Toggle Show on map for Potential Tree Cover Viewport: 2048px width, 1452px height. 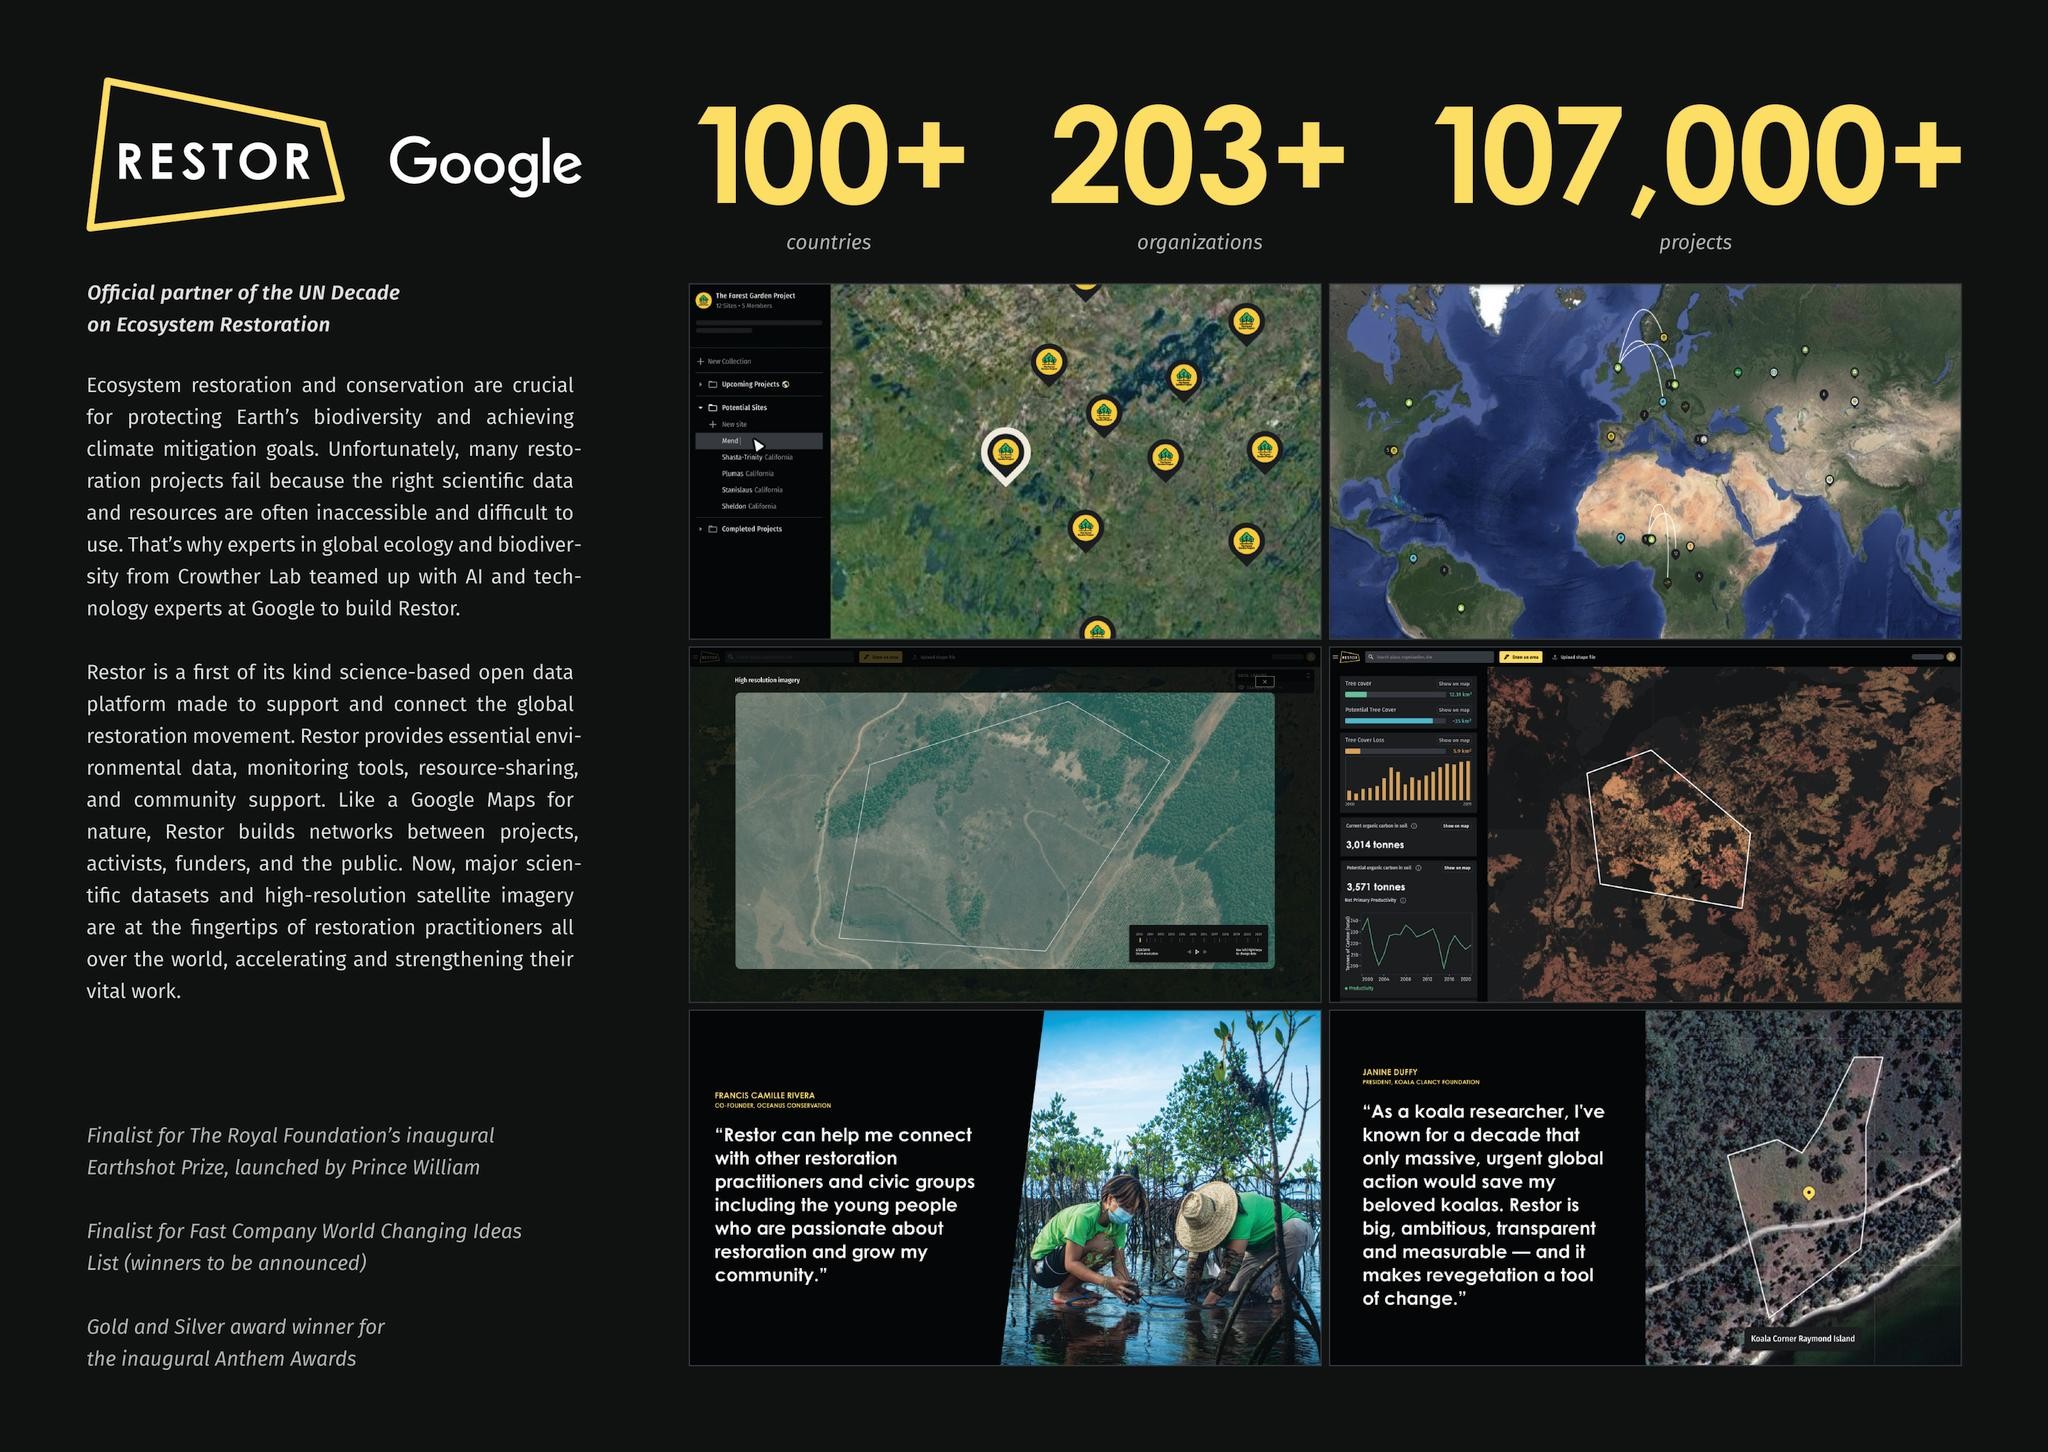1454,710
